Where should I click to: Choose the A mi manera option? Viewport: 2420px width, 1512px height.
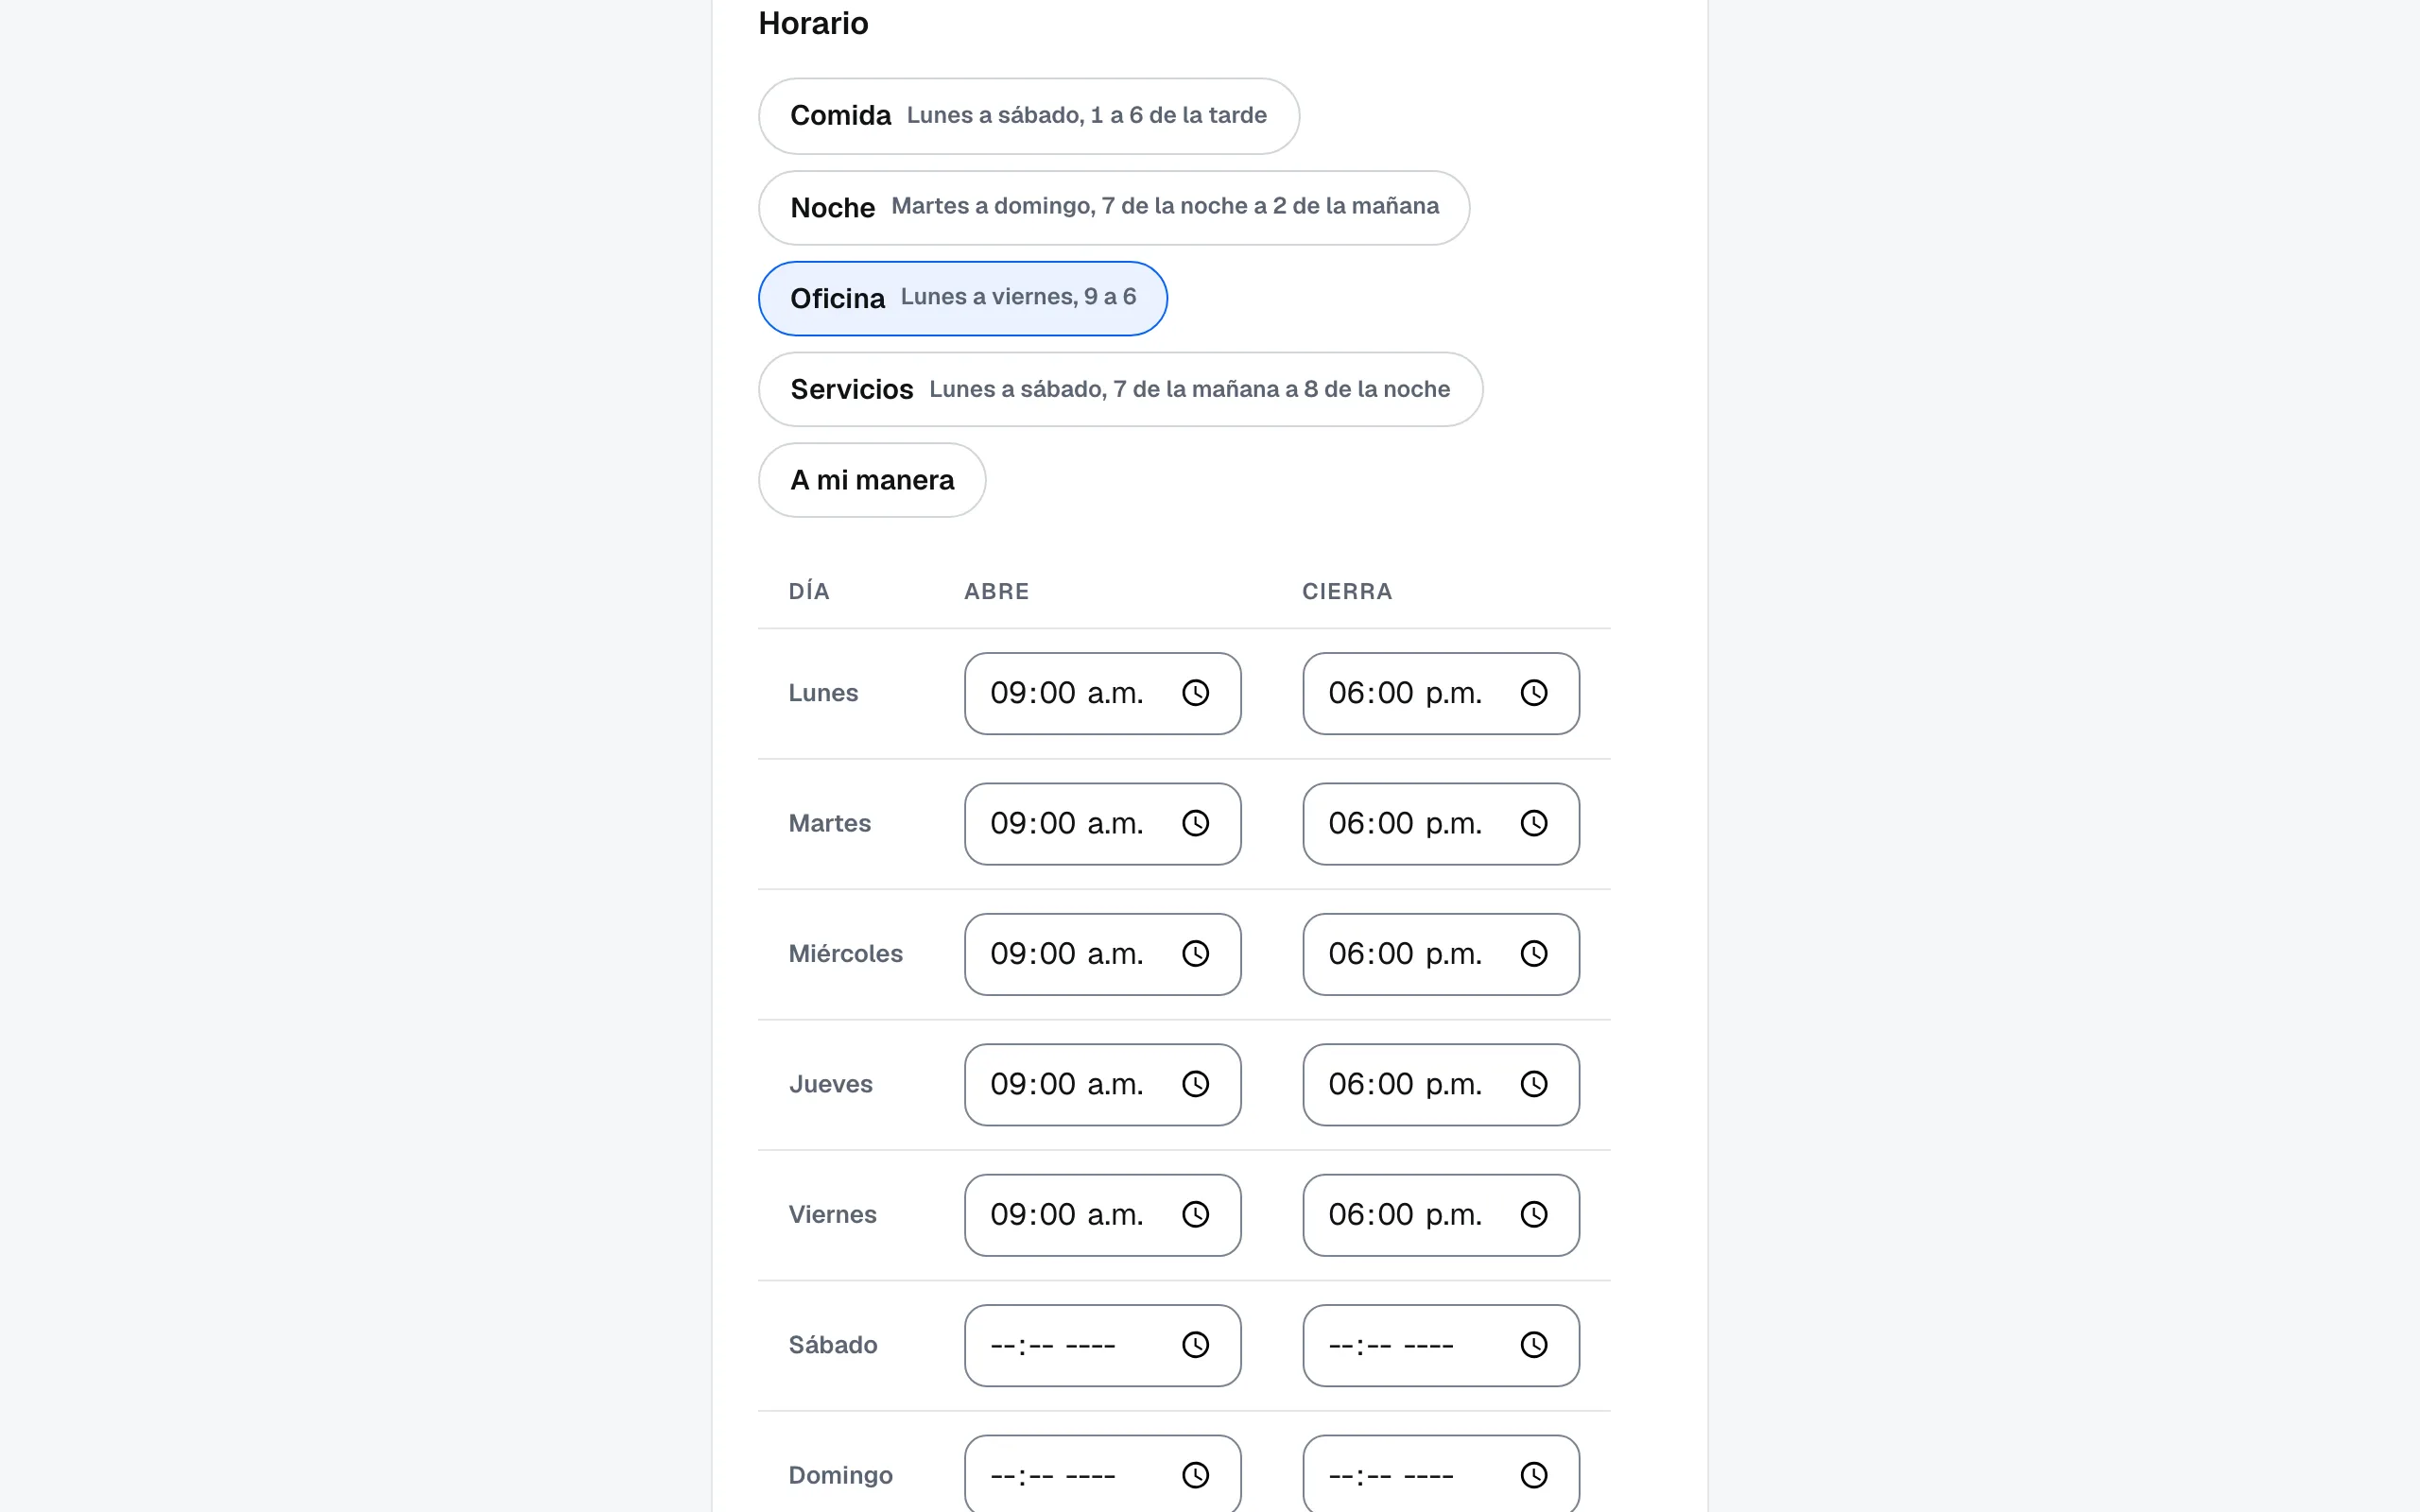click(x=871, y=480)
